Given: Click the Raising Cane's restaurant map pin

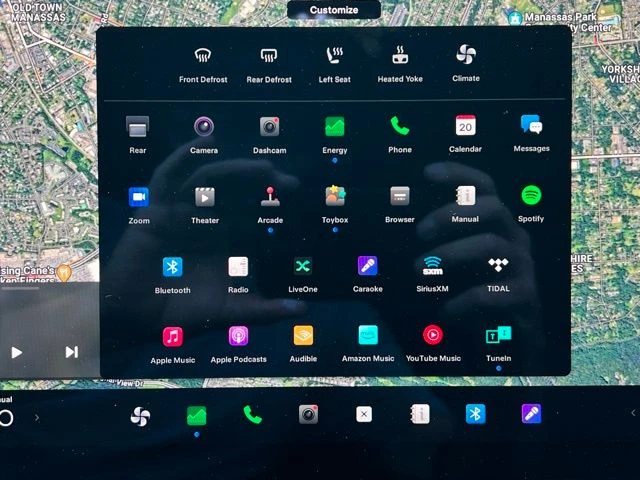Looking at the screenshot, I should [x=64, y=272].
